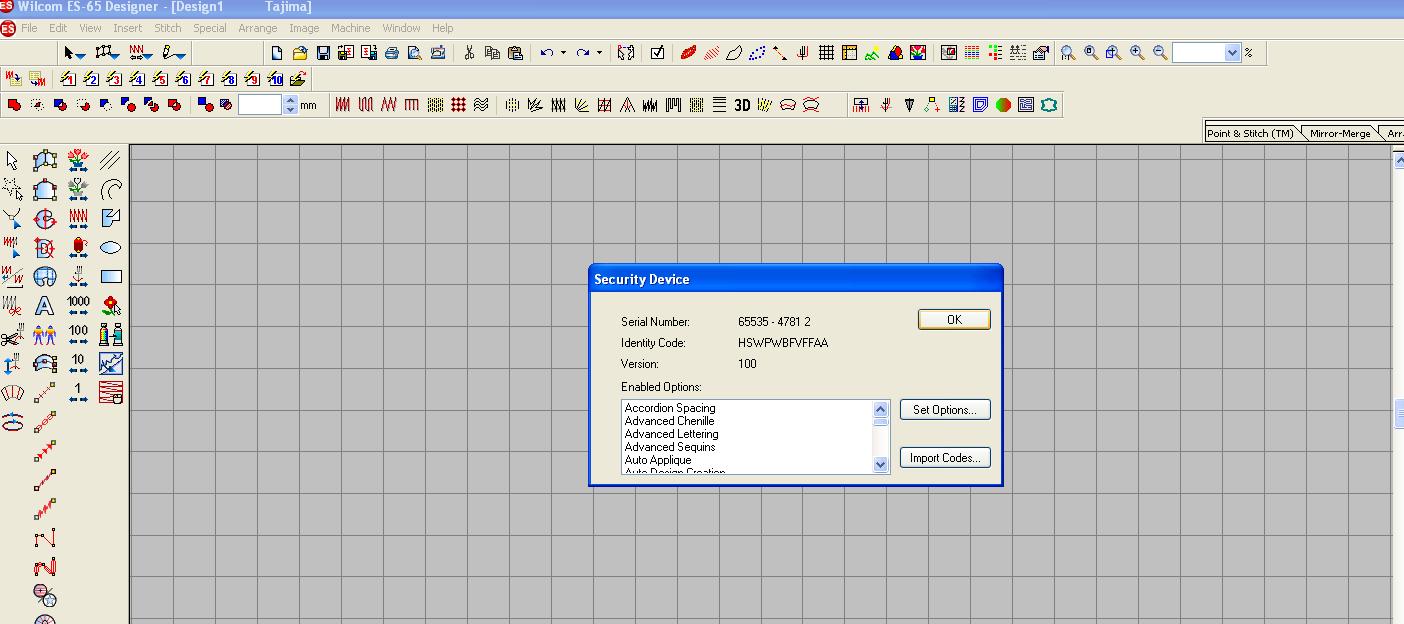Click the Print icon in toolbar

(392, 53)
